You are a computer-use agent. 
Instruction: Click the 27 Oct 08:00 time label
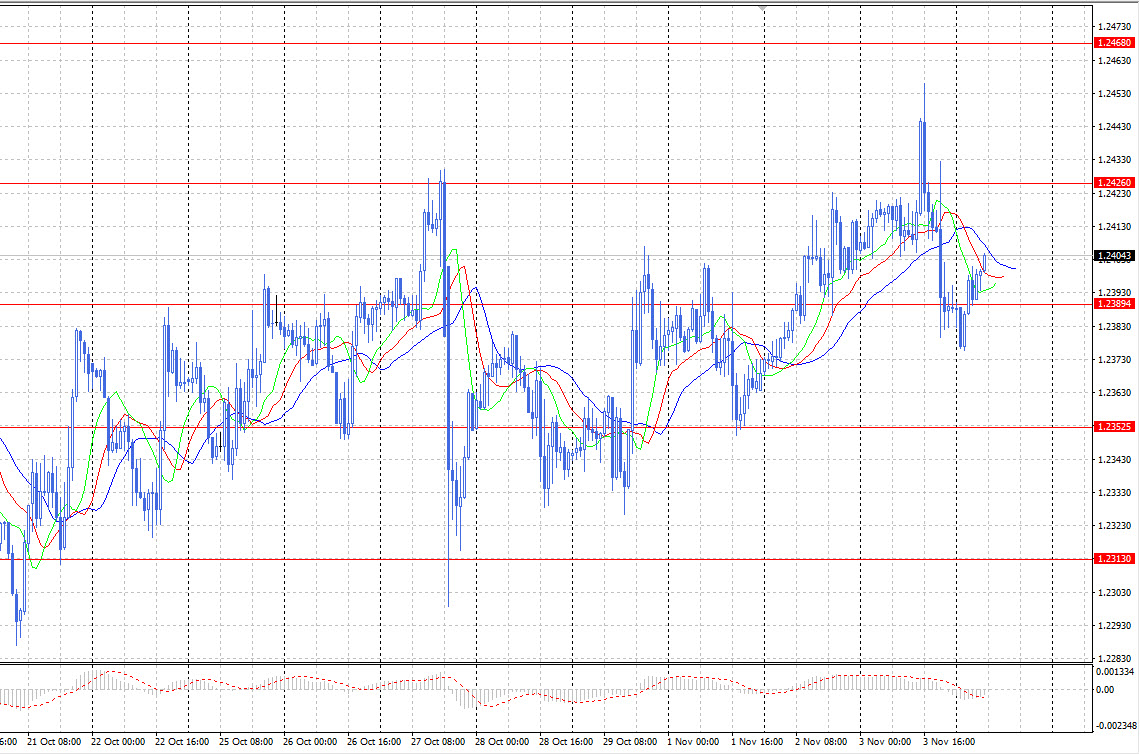coord(438,742)
